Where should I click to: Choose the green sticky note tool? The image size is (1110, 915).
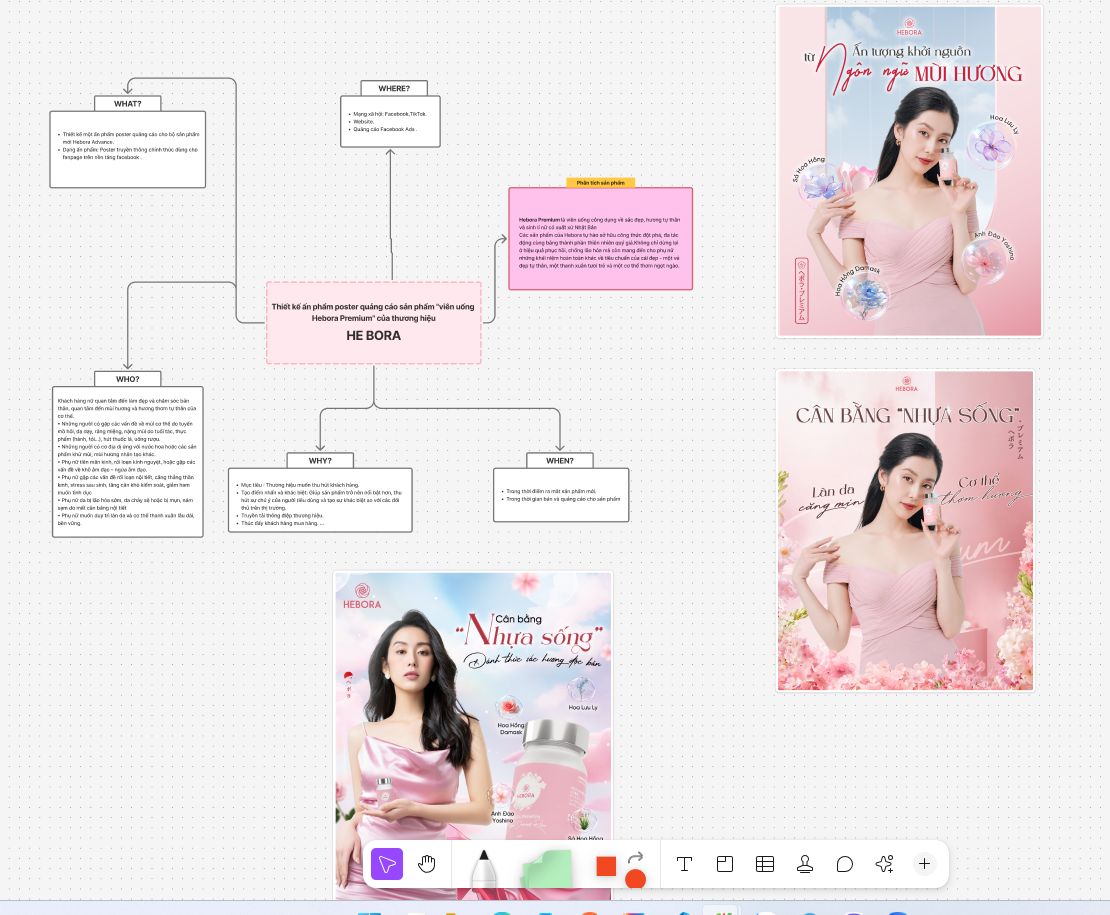pyautogui.click(x=547, y=868)
